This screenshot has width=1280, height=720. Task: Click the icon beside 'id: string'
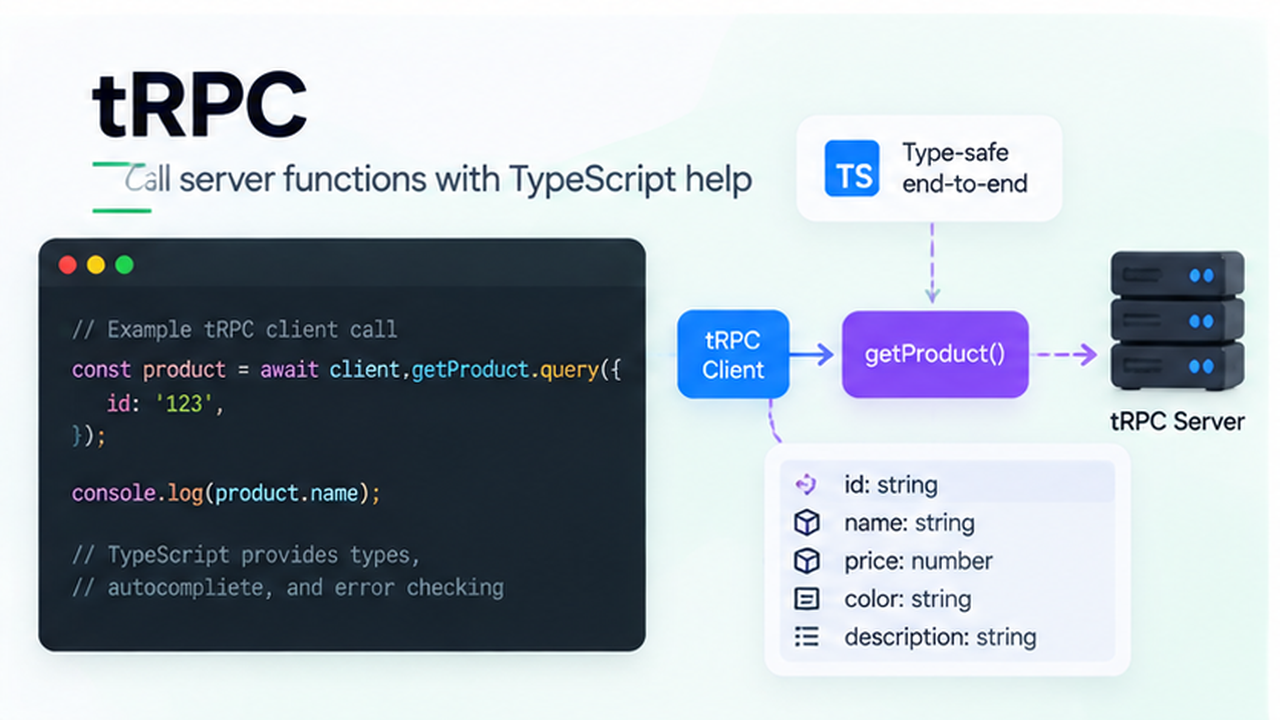806,485
